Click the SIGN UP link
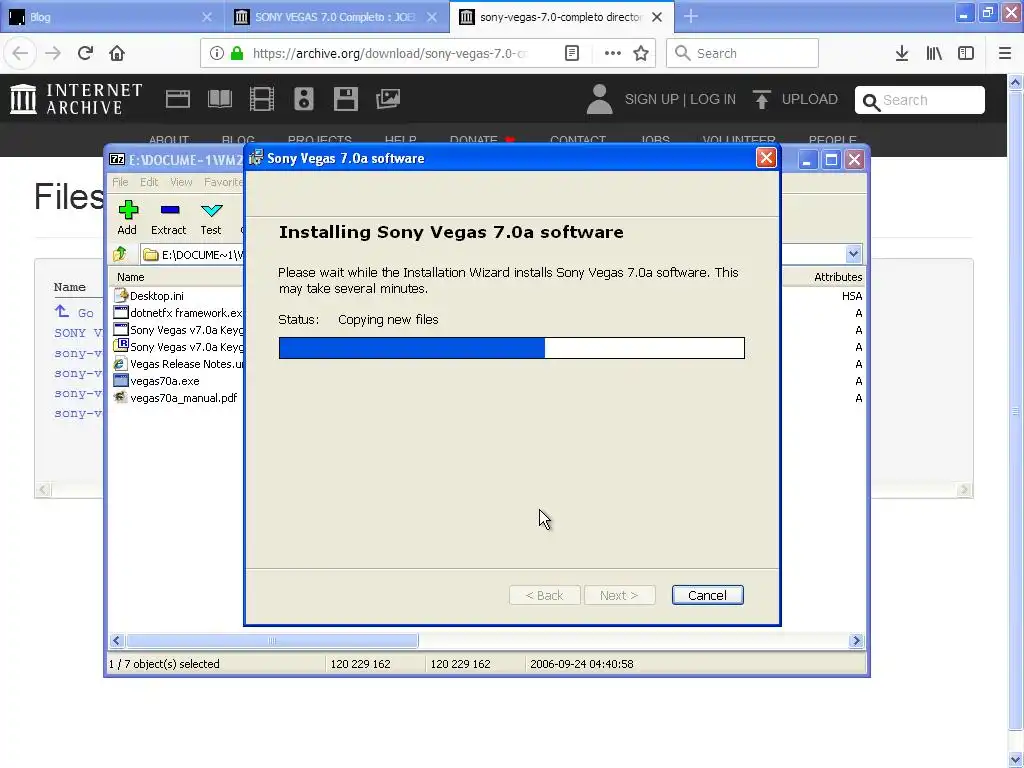Viewport: 1024px width, 768px height. (x=651, y=99)
